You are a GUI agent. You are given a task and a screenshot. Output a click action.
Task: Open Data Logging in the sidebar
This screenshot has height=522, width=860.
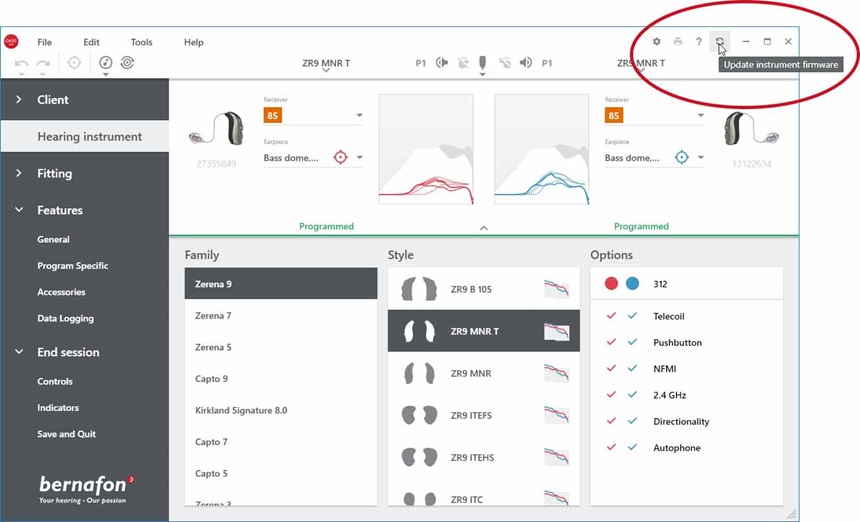pyautogui.click(x=65, y=318)
